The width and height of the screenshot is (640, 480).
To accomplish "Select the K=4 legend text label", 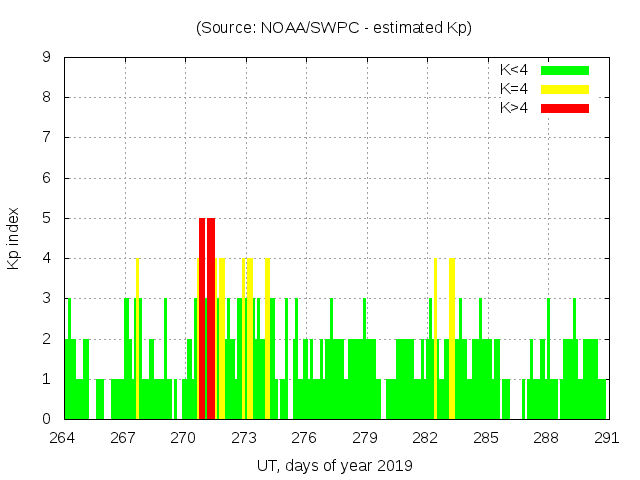I will [514, 89].
